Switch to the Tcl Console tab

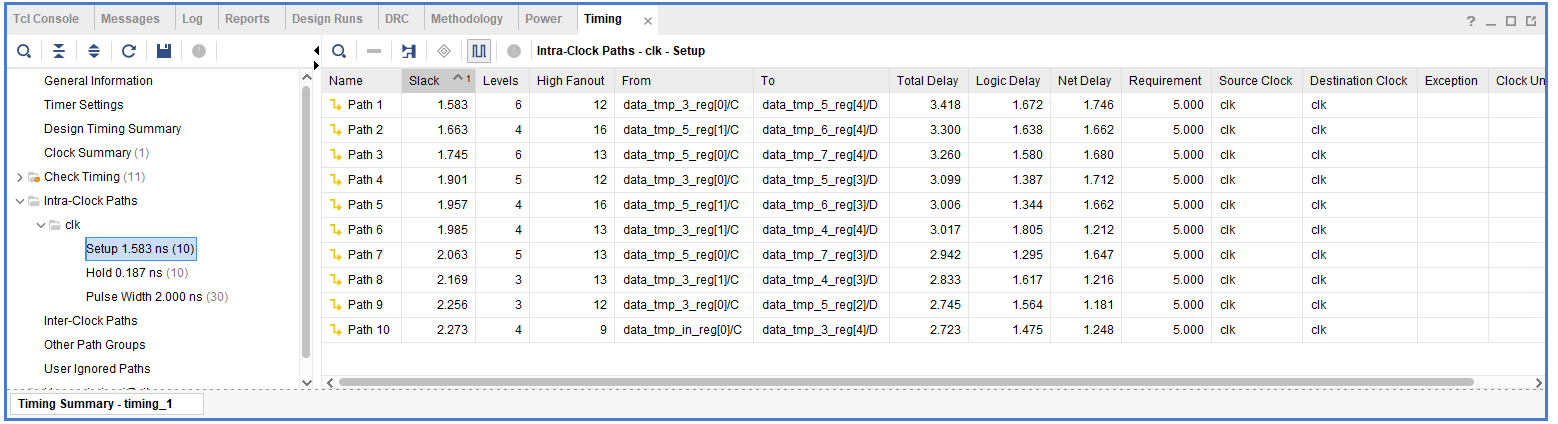pos(47,19)
